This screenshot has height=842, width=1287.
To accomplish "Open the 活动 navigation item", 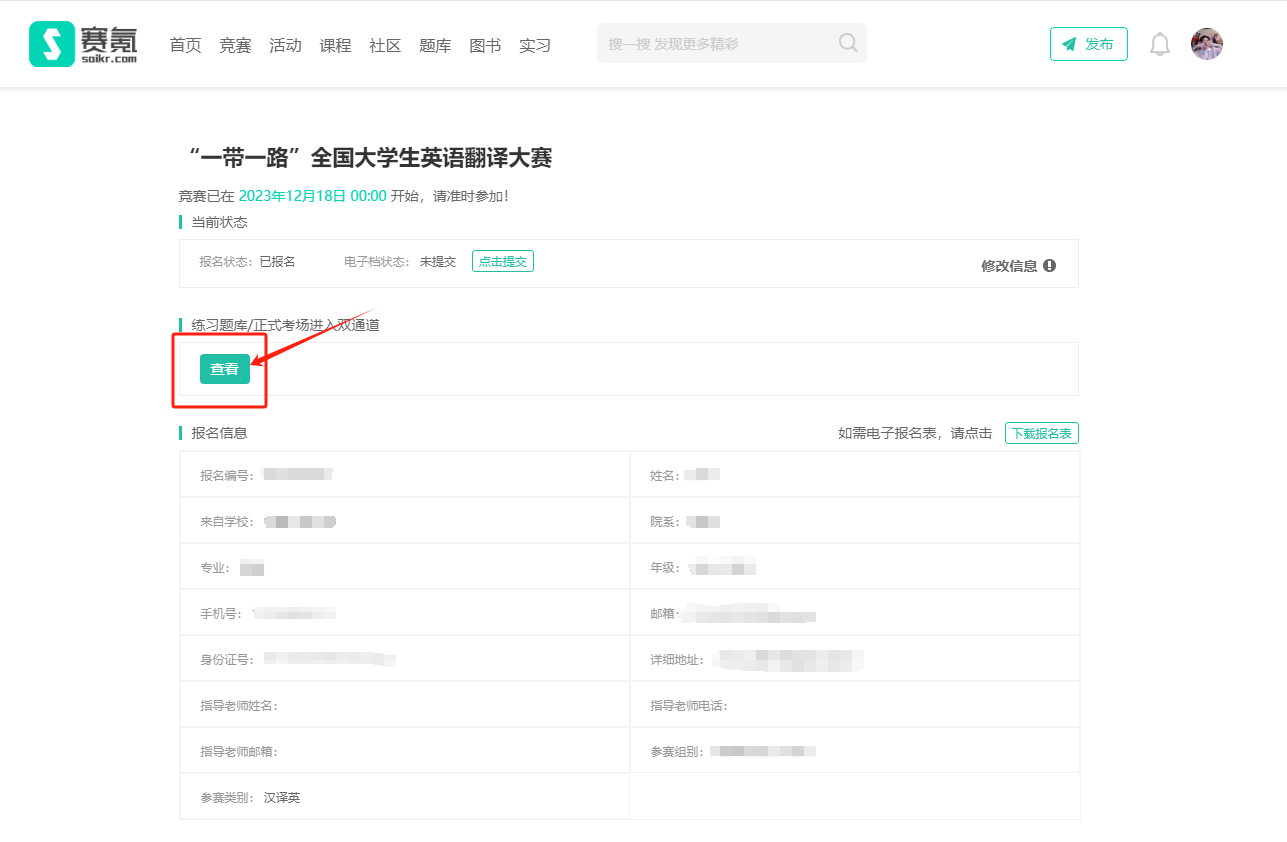I will click(285, 45).
